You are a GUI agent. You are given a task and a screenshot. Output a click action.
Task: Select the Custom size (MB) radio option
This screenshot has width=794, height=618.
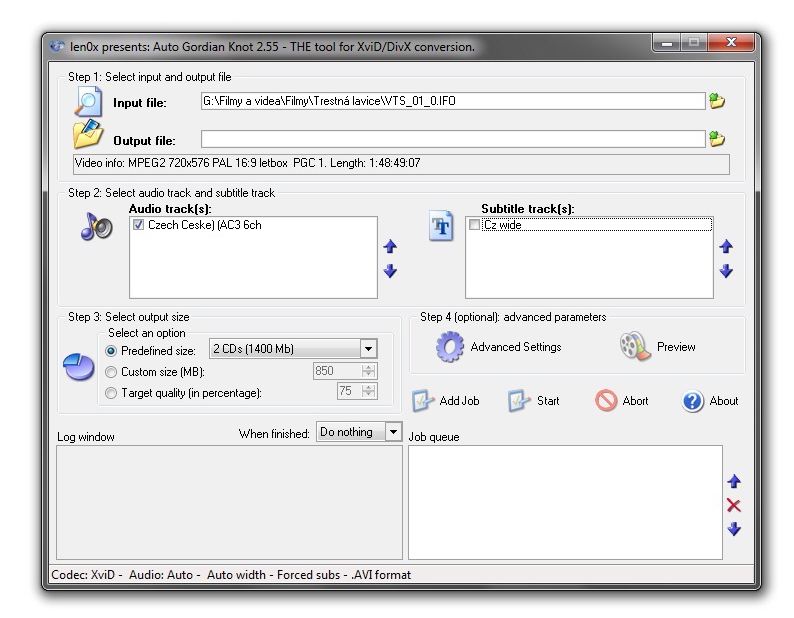pyautogui.click(x=111, y=372)
